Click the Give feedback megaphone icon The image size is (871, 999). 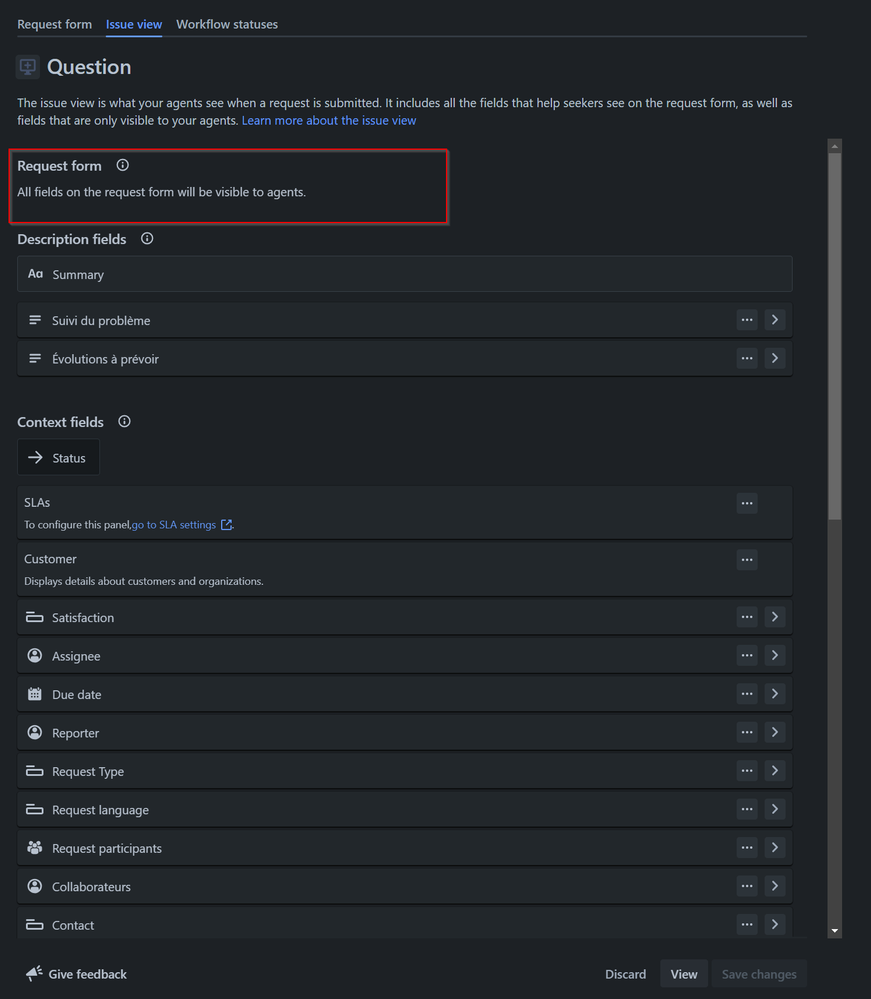[32, 973]
